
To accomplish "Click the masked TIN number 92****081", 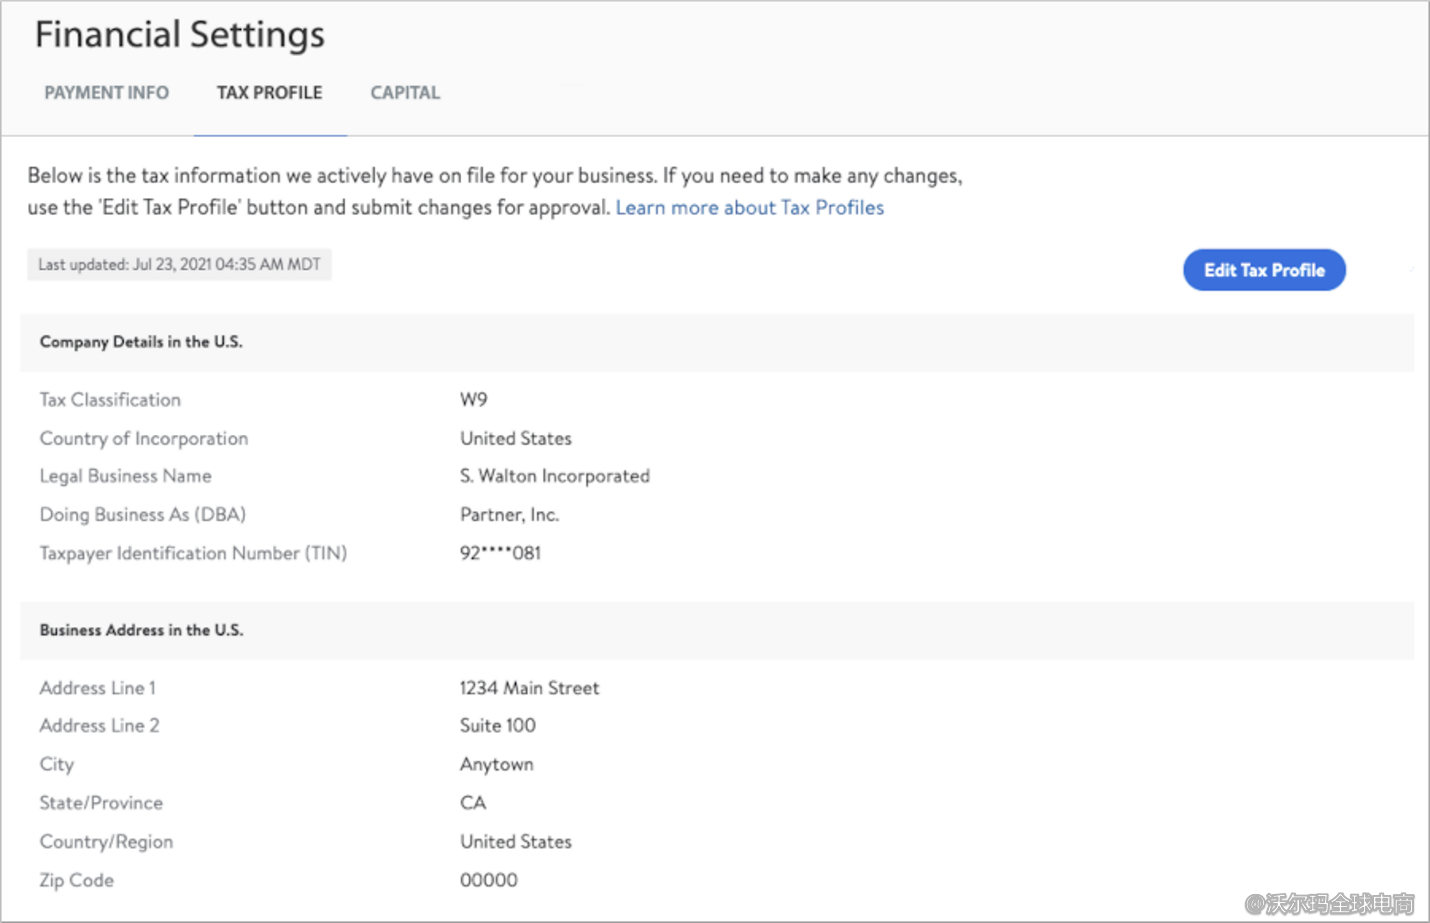I will [500, 553].
